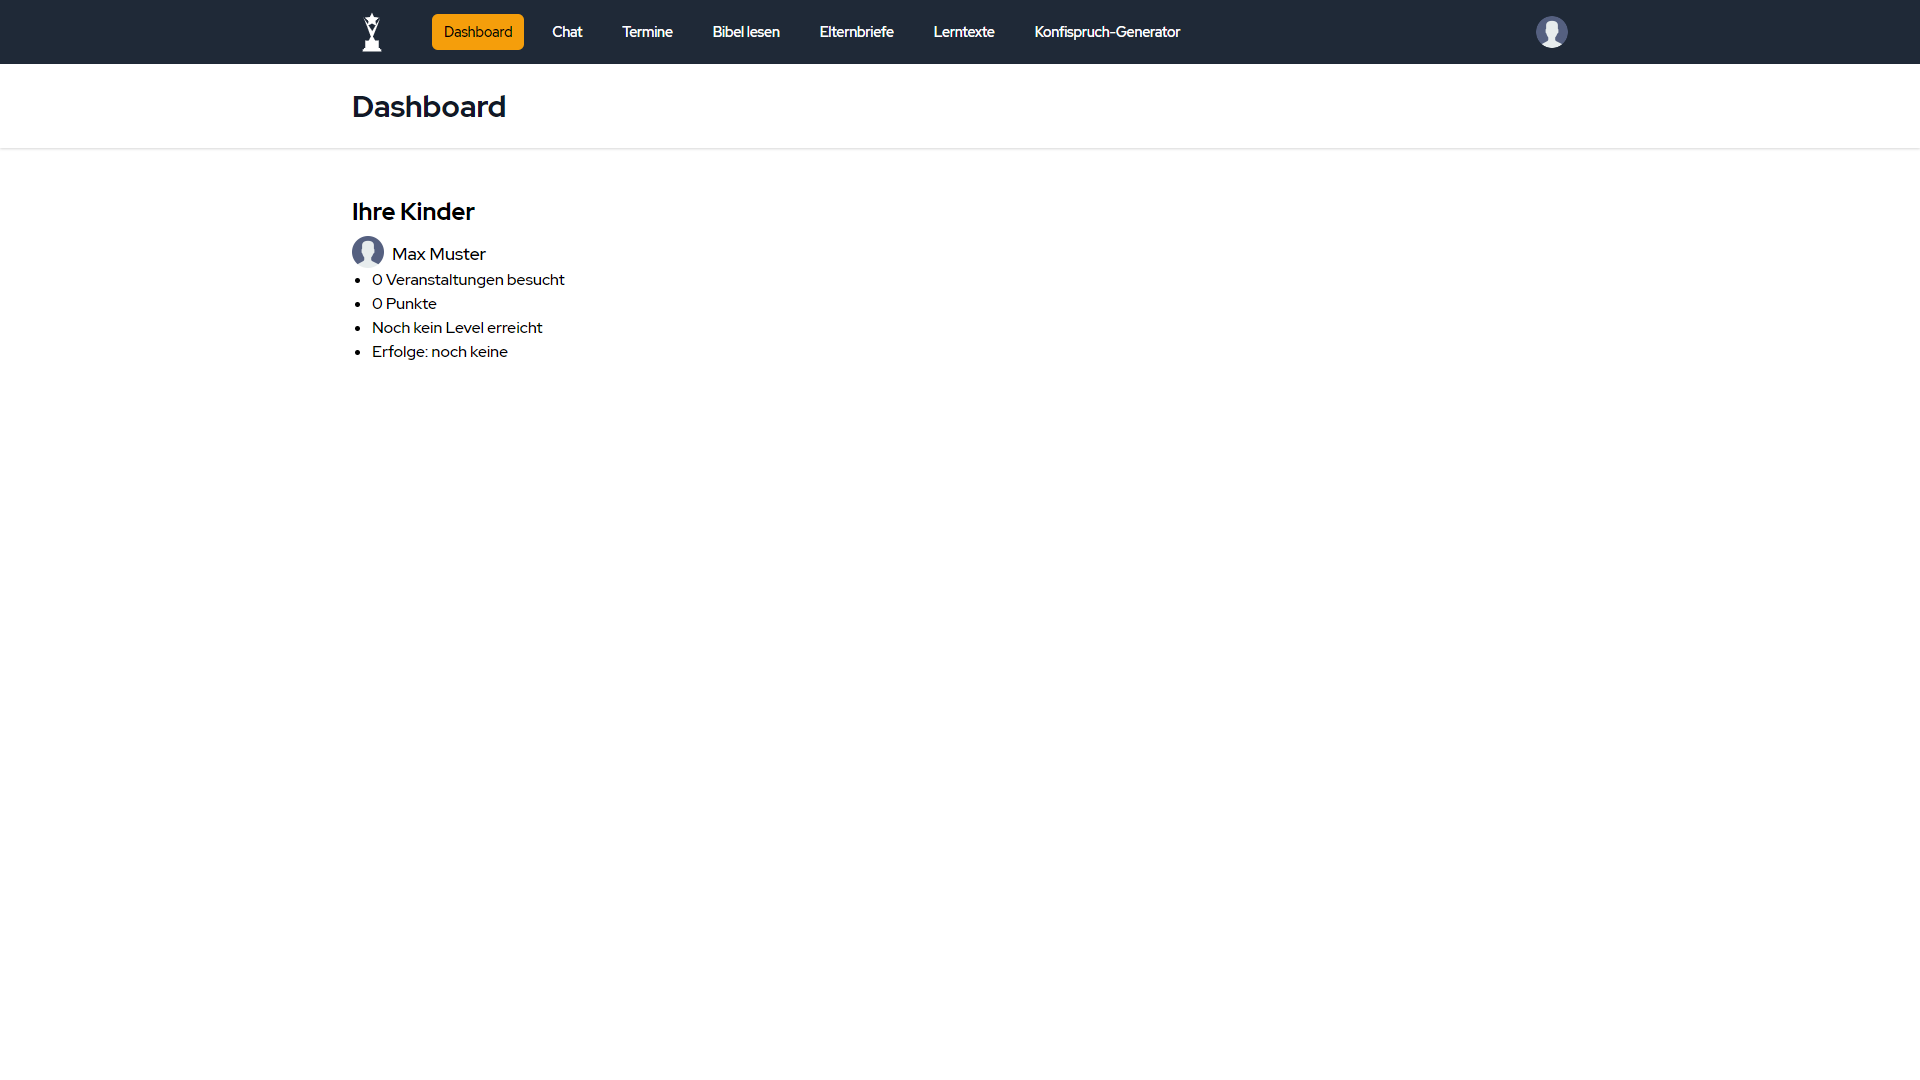The image size is (1920, 1080).
Task: Select the Erfolge: noch keine line
Action: 440,352
